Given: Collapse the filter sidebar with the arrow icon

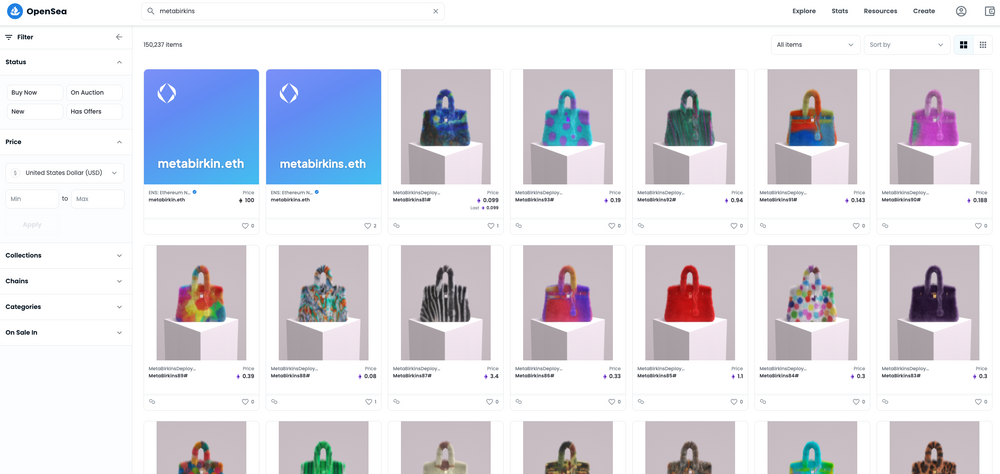Looking at the screenshot, I should click(x=119, y=37).
